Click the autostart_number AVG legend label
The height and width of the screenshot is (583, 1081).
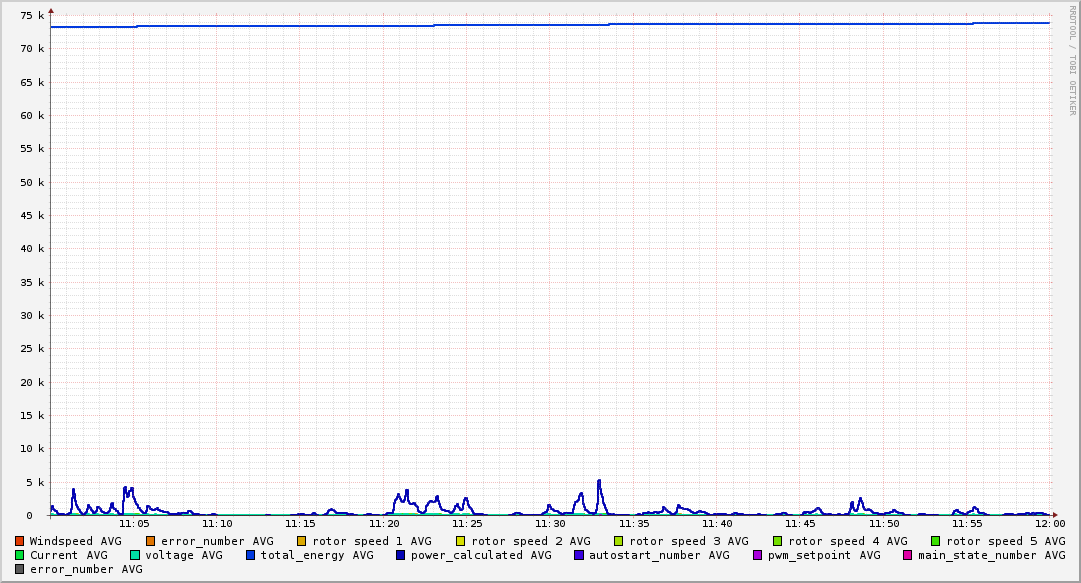659,555
